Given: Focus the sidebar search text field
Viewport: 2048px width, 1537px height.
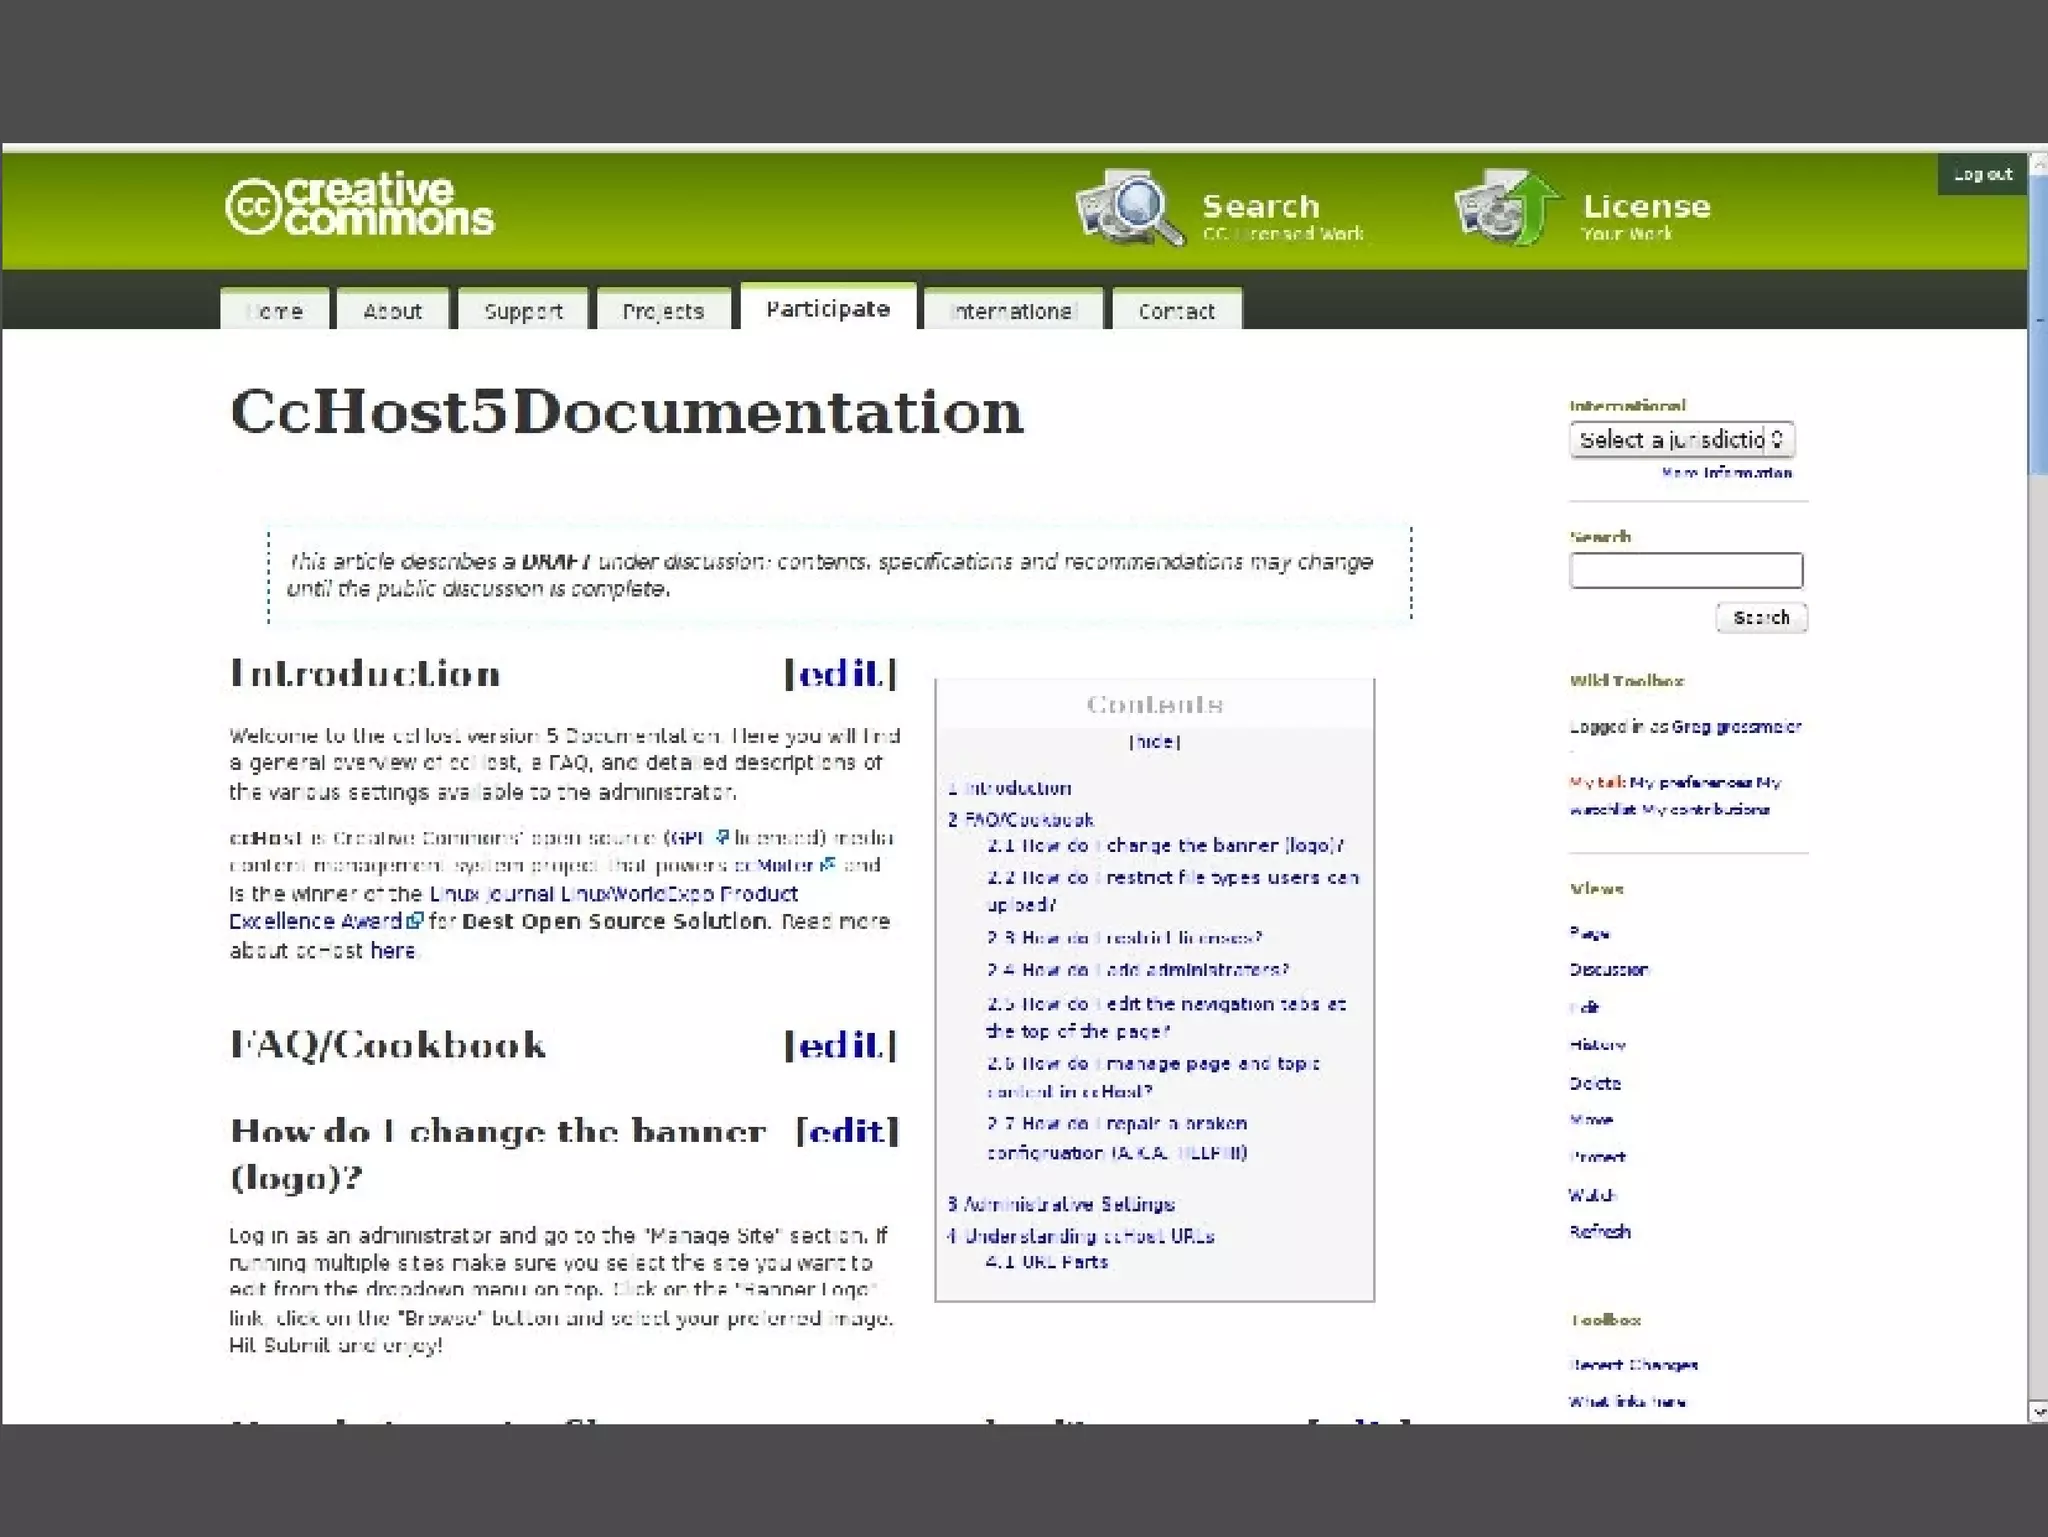Looking at the screenshot, I should (x=1685, y=571).
